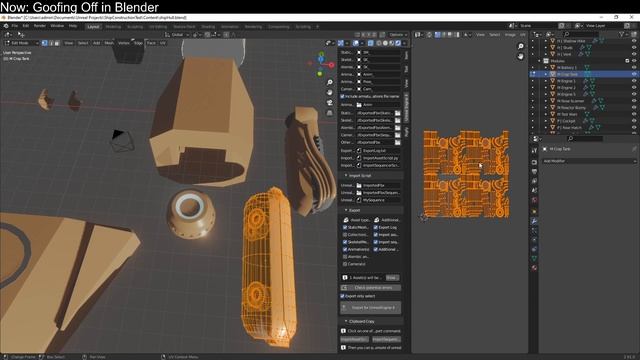This screenshot has height=360, width=640.
Task: Toggle camera view icon in 3D viewport
Action: (330, 103)
